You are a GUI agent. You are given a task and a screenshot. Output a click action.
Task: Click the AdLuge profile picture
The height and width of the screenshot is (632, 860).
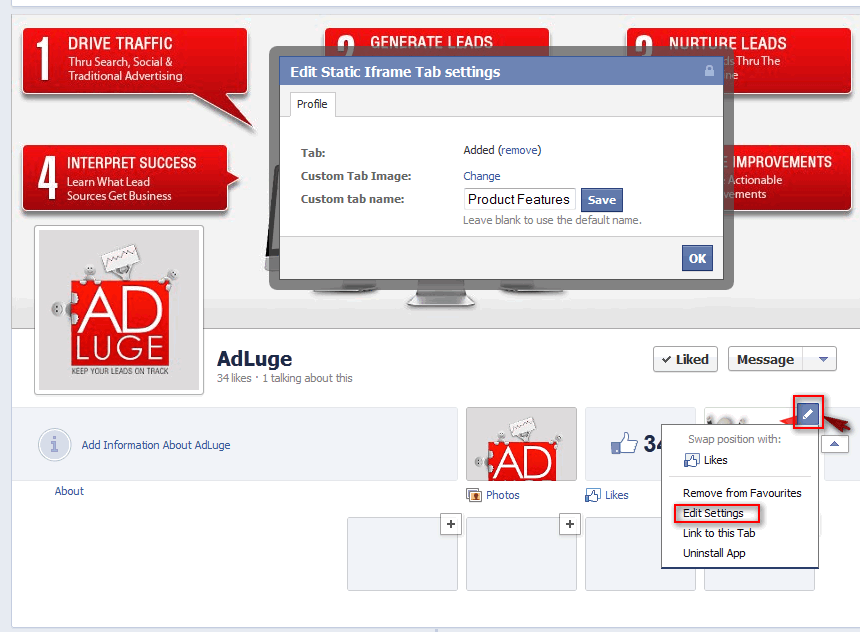pos(119,310)
